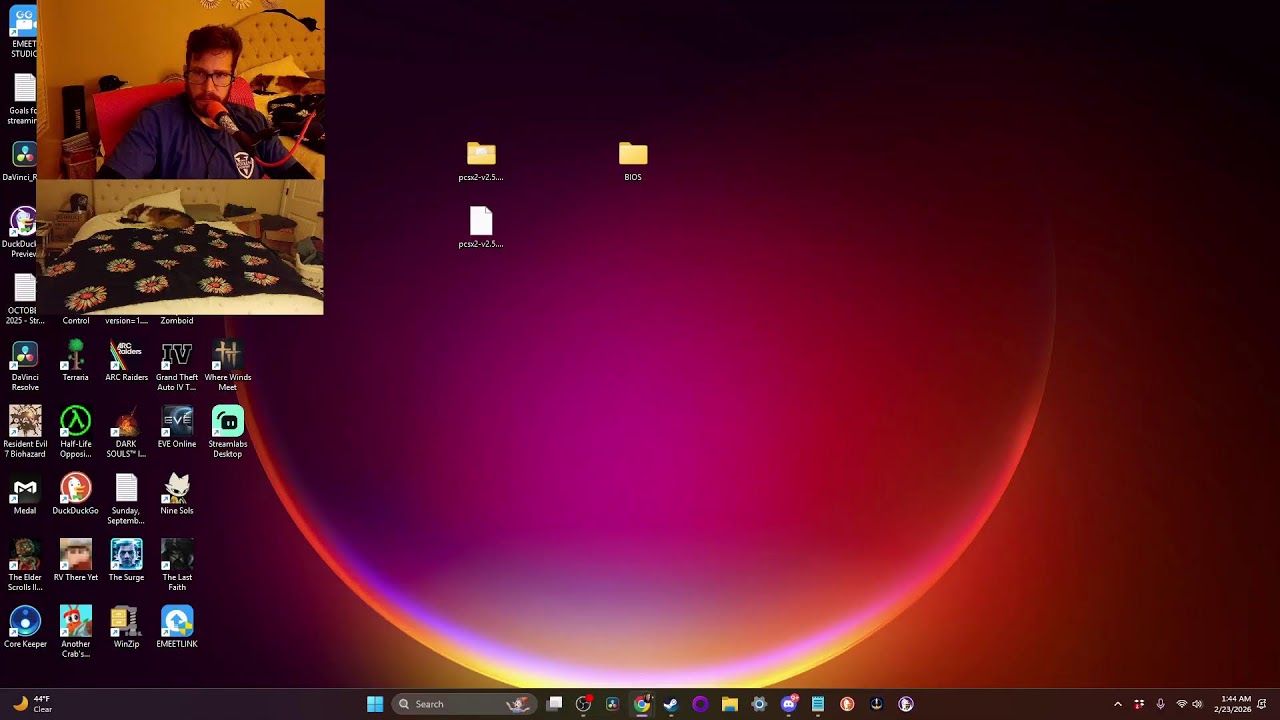Select the WinZip desktop shortcut

coord(126,627)
